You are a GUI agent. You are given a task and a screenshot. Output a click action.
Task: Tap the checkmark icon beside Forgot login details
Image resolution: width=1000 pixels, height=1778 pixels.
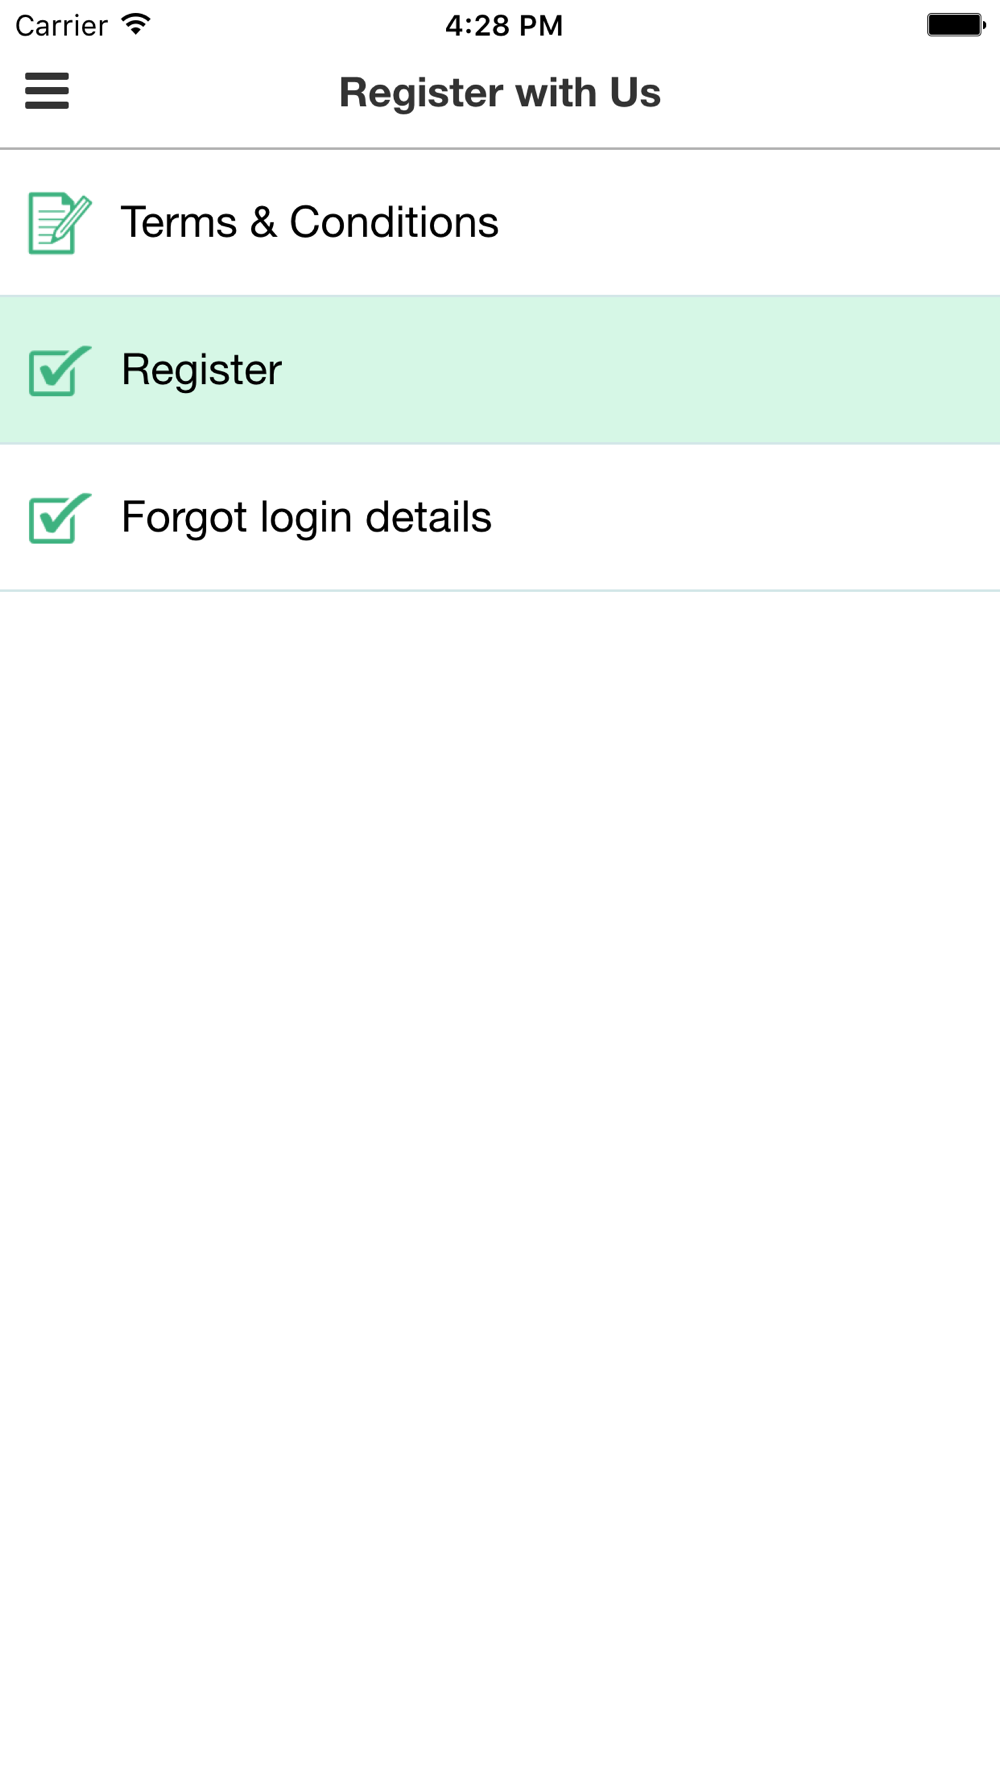pyautogui.click(x=60, y=518)
